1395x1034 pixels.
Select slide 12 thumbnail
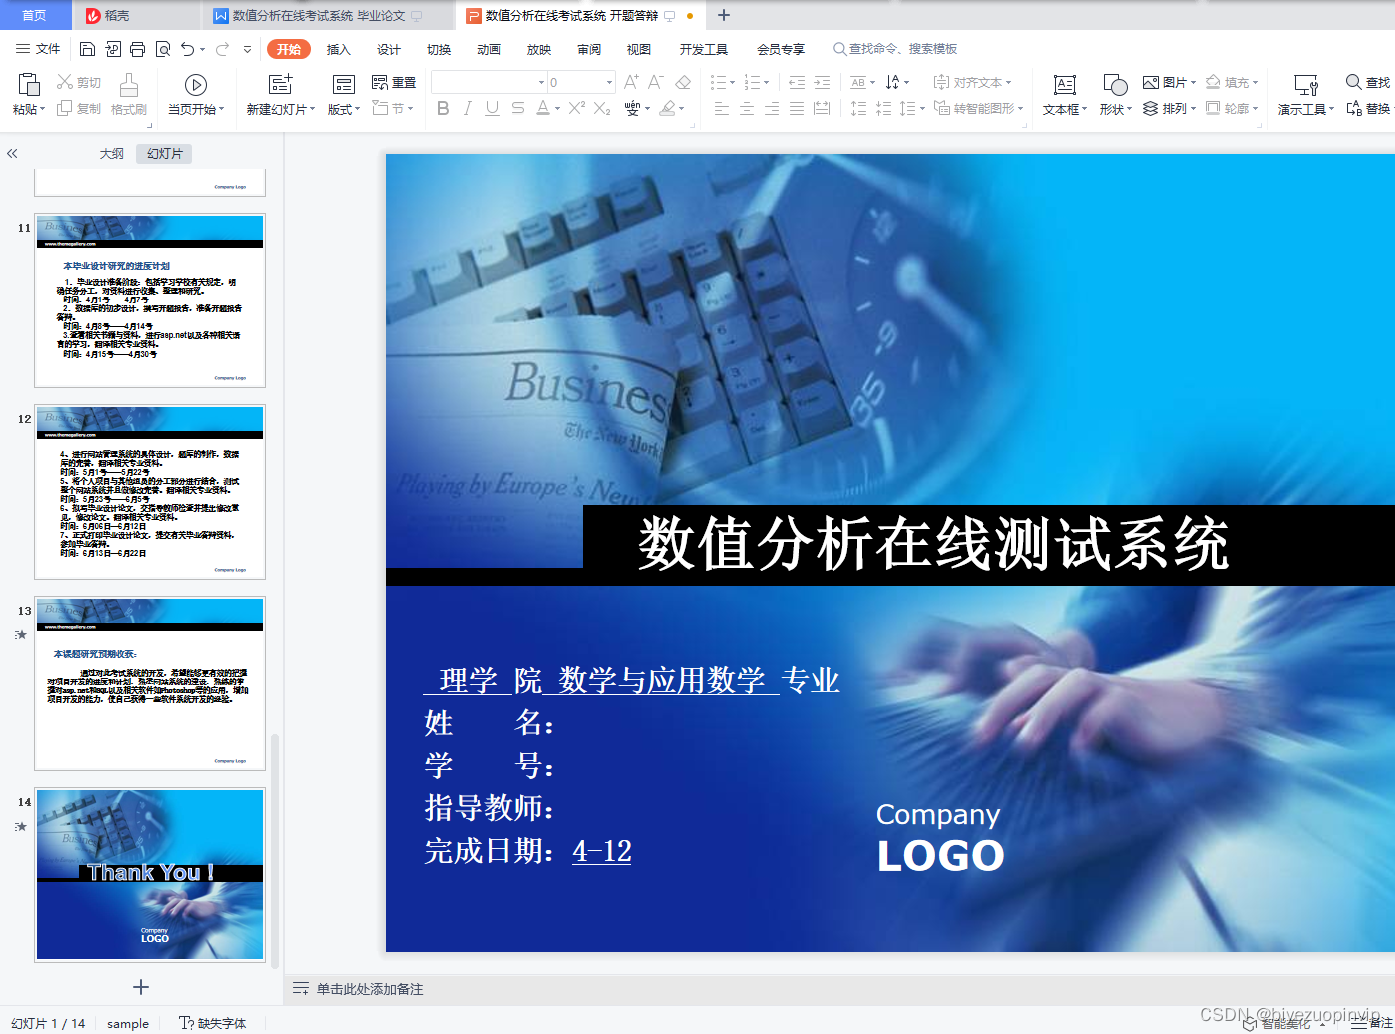150,492
